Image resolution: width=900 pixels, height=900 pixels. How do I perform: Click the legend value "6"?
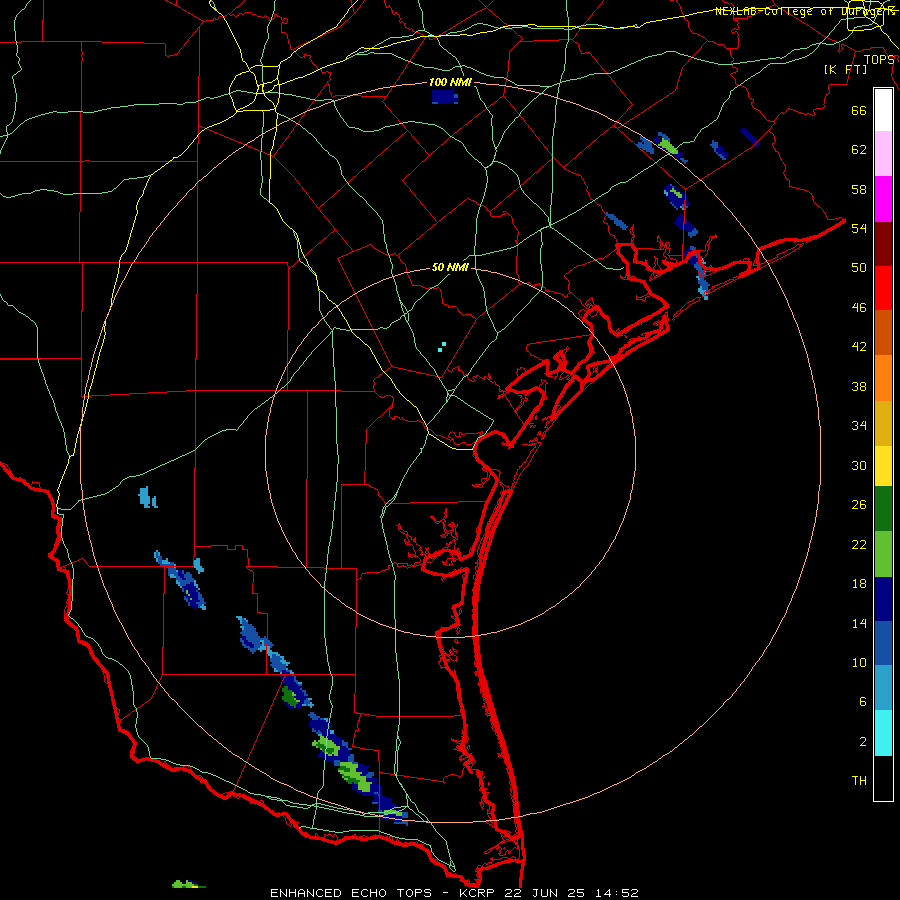pyautogui.click(x=863, y=702)
